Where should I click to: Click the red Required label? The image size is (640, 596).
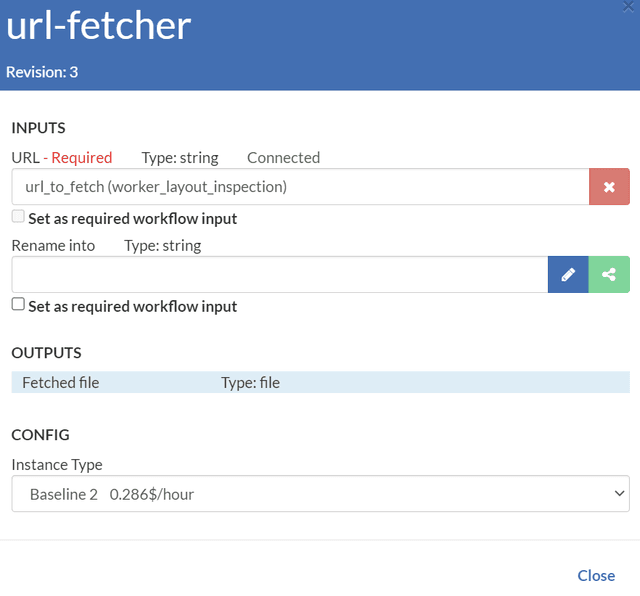tap(81, 157)
